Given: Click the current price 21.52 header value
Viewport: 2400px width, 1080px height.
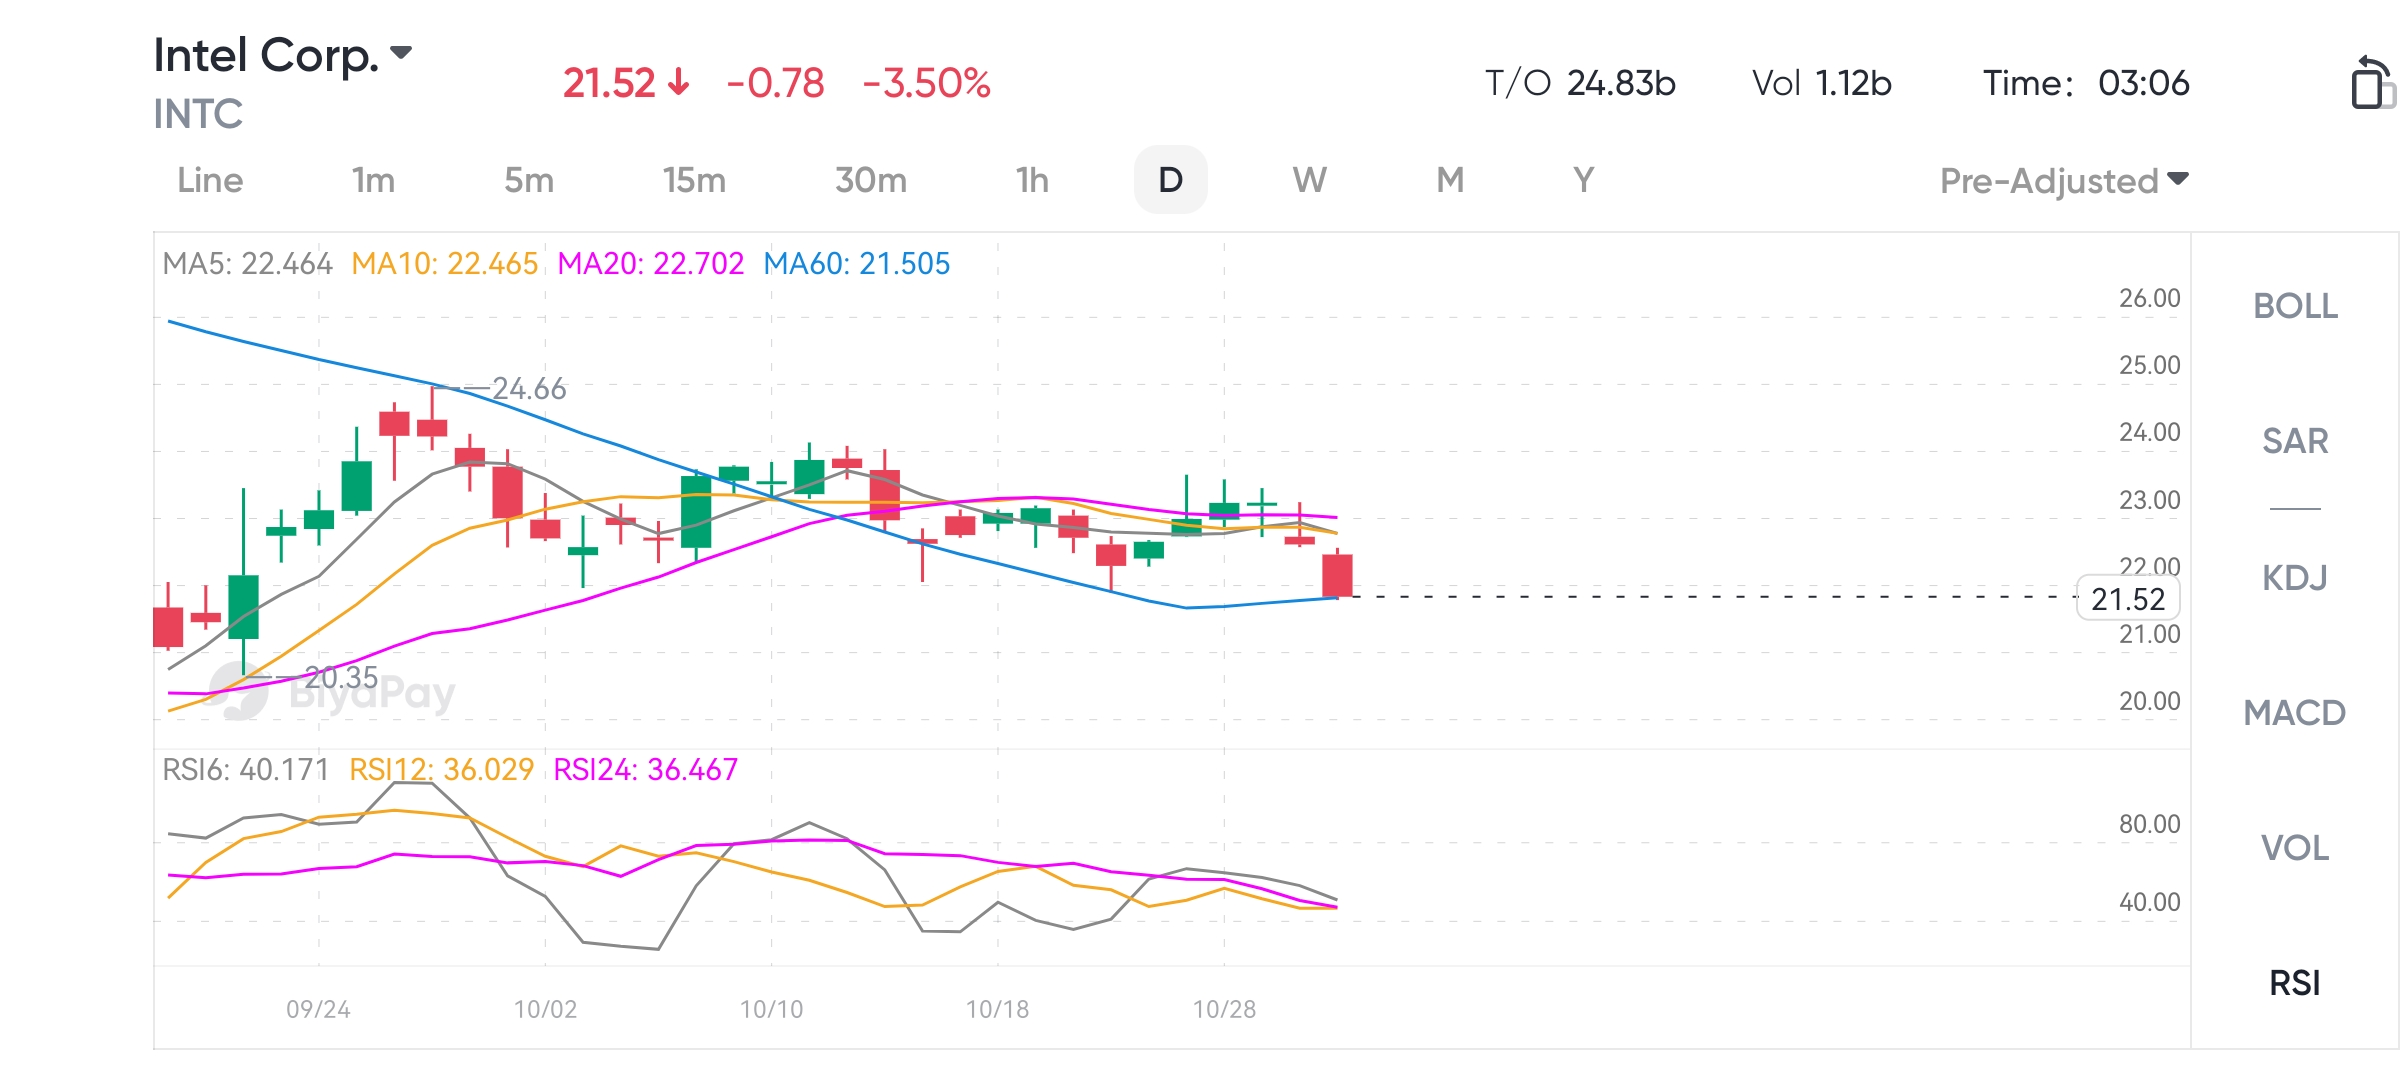Looking at the screenshot, I should click(609, 83).
